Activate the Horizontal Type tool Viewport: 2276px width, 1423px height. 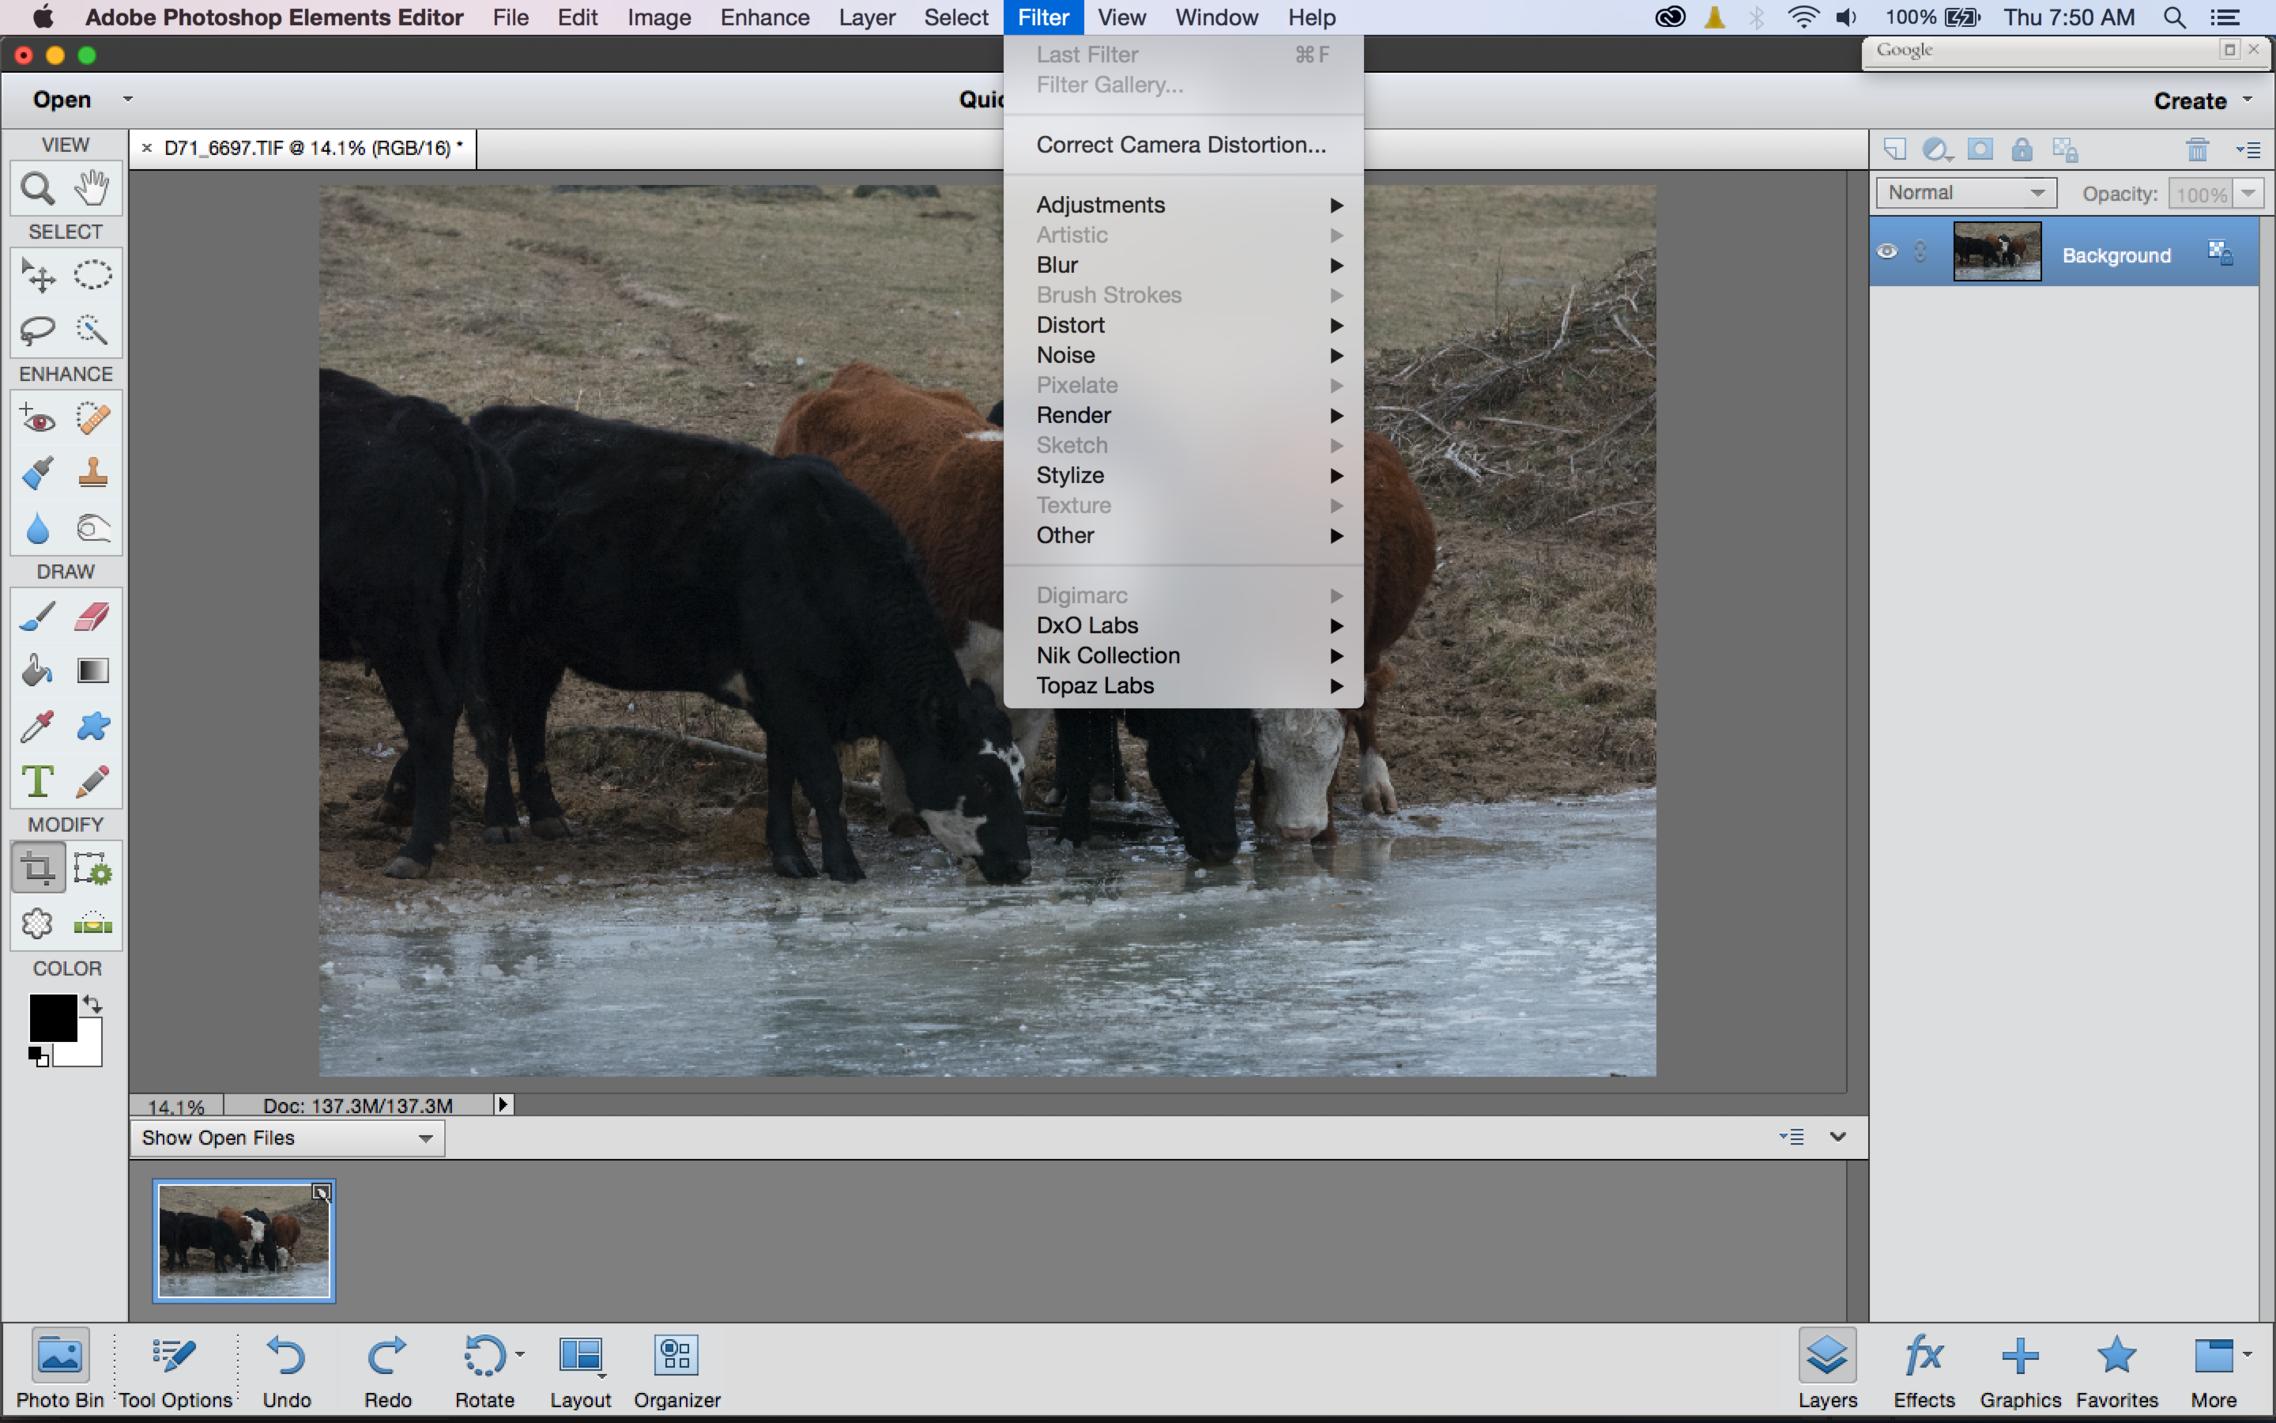37,781
